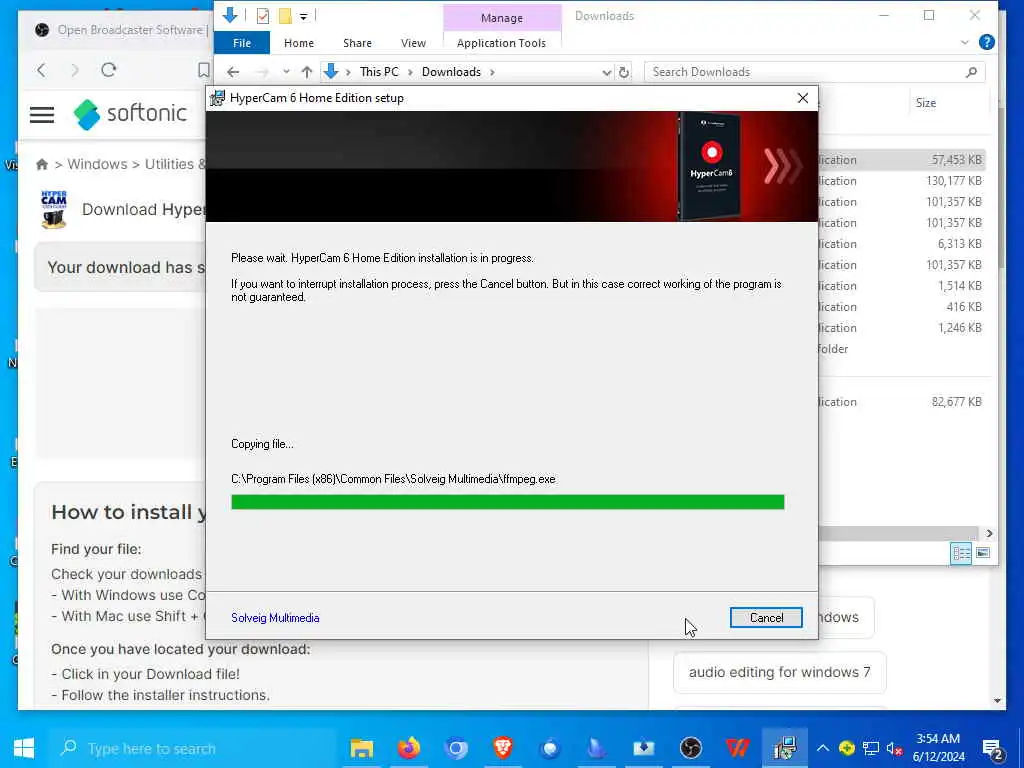Switch to the View ribbon tab
The height and width of the screenshot is (768, 1024).
tap(413, 43)
